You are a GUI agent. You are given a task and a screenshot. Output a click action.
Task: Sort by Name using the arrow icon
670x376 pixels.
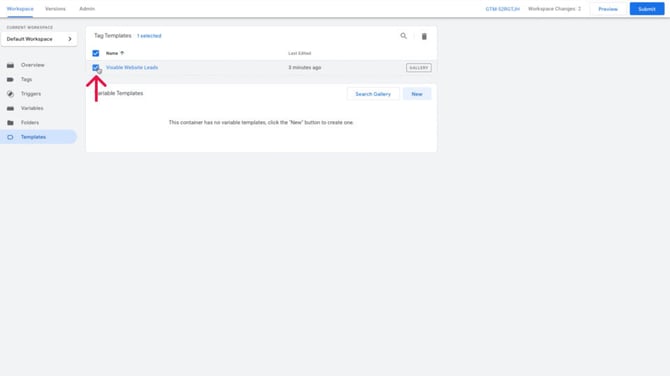point(122,53)
